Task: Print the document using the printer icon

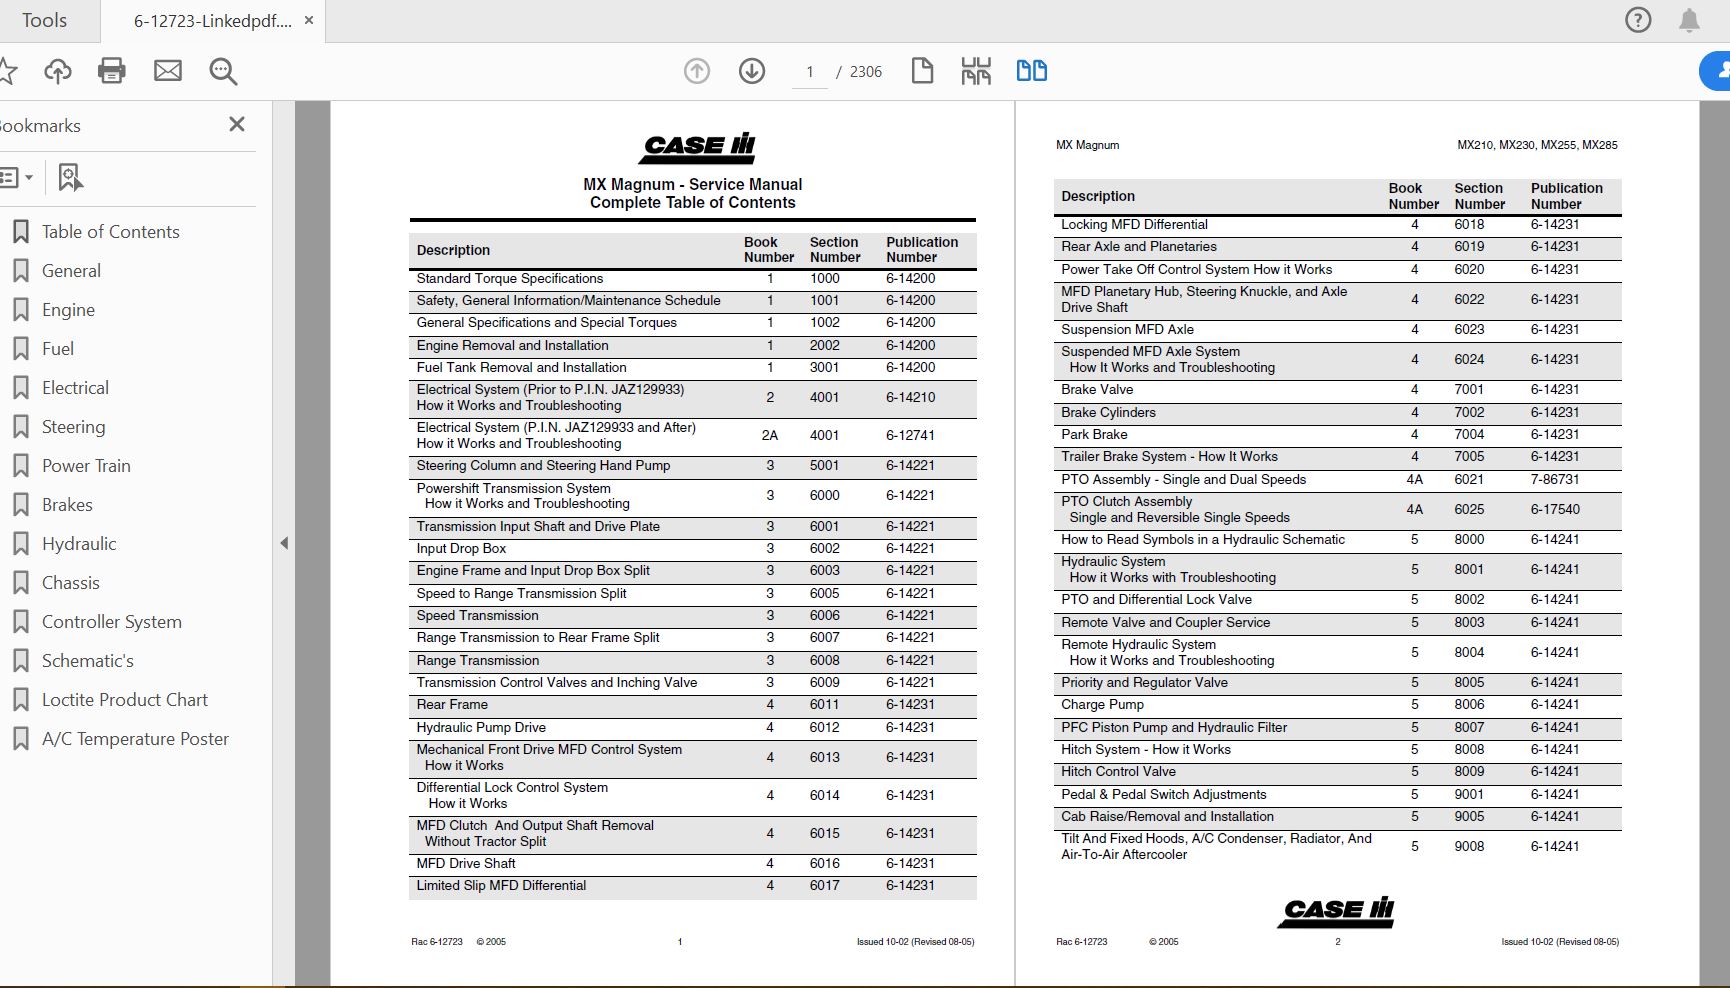Action: (x=111, y=71)
